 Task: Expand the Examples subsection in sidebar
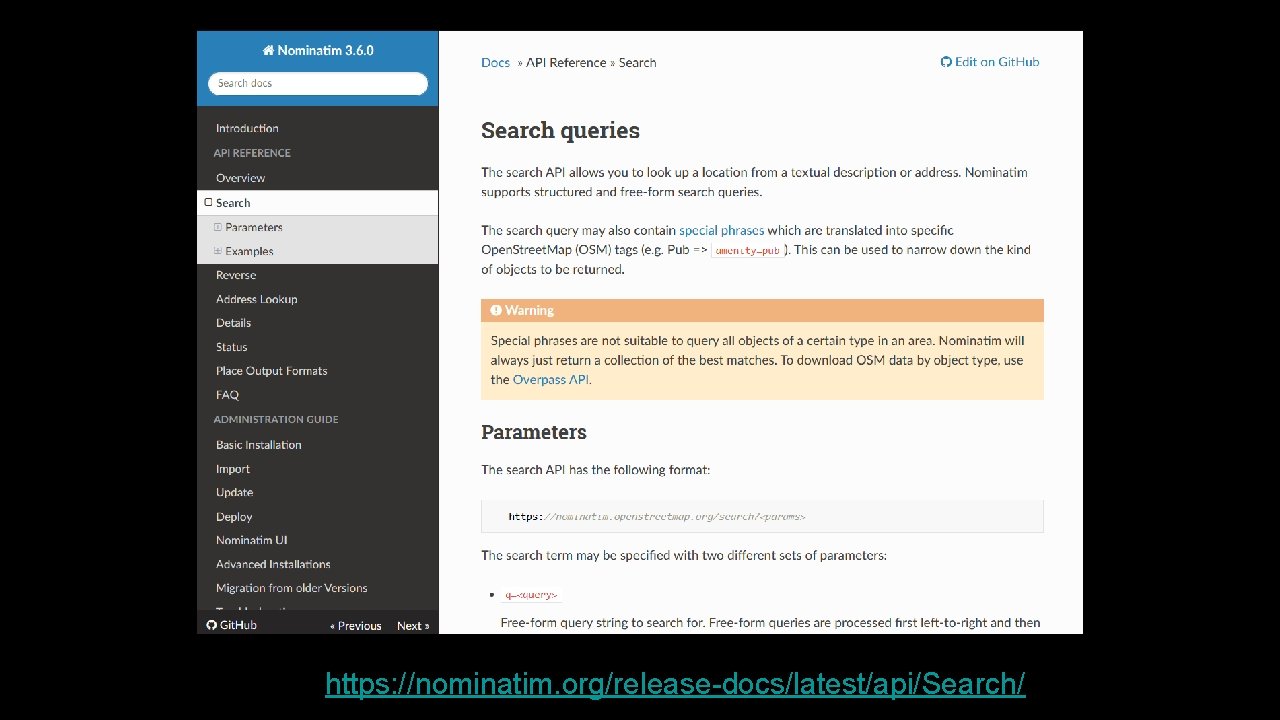[218, 251]
